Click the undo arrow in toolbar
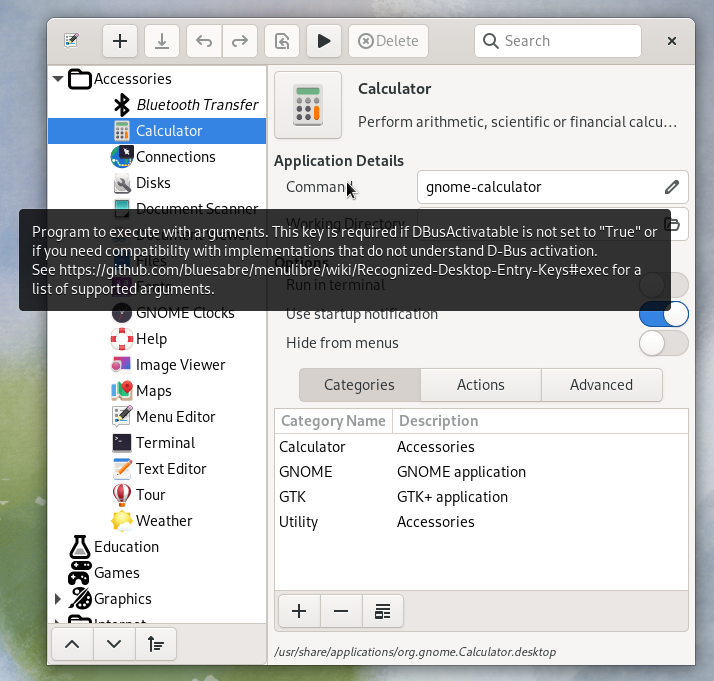The width and height of the screenshot is (714, 681). [x=204, y=41]
